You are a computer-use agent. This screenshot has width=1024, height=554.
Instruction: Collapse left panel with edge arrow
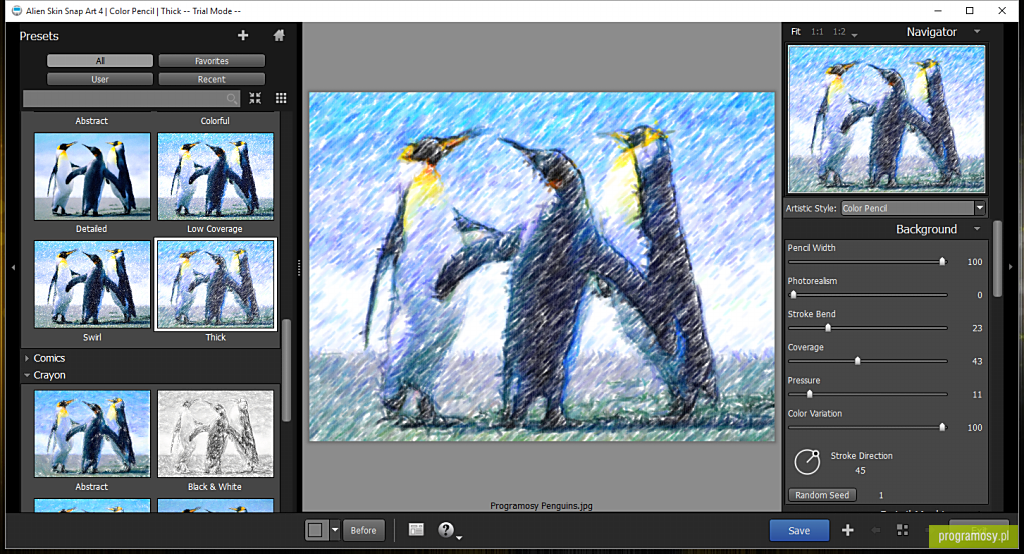click(13, 267)
